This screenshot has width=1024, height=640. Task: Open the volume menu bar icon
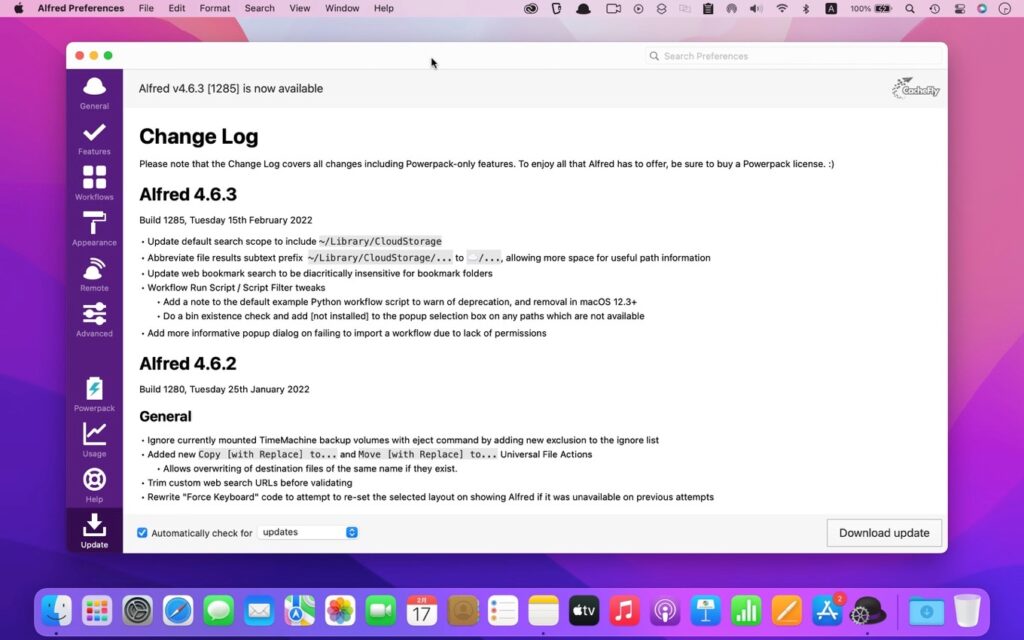click(x=756, y=8)
